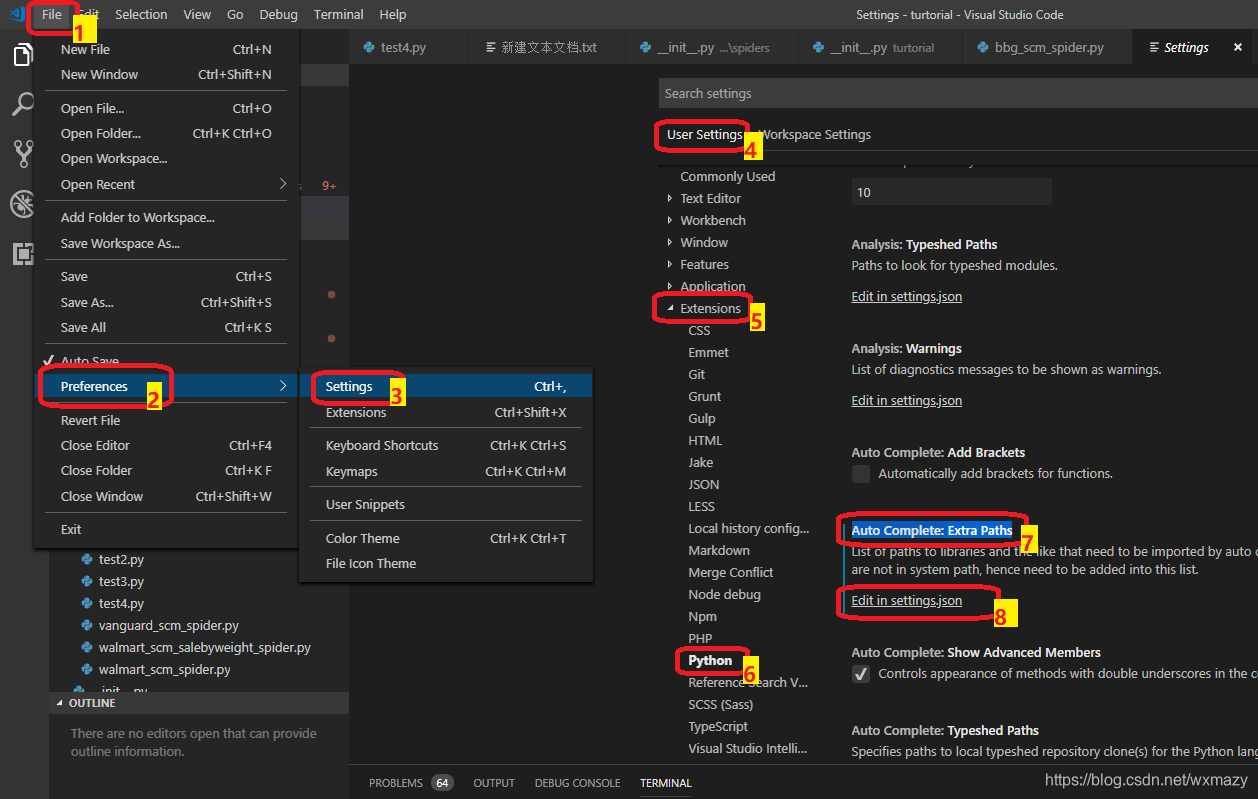Switch to the test4.py editor tab

pyautogui.click(x=408, y=47)
